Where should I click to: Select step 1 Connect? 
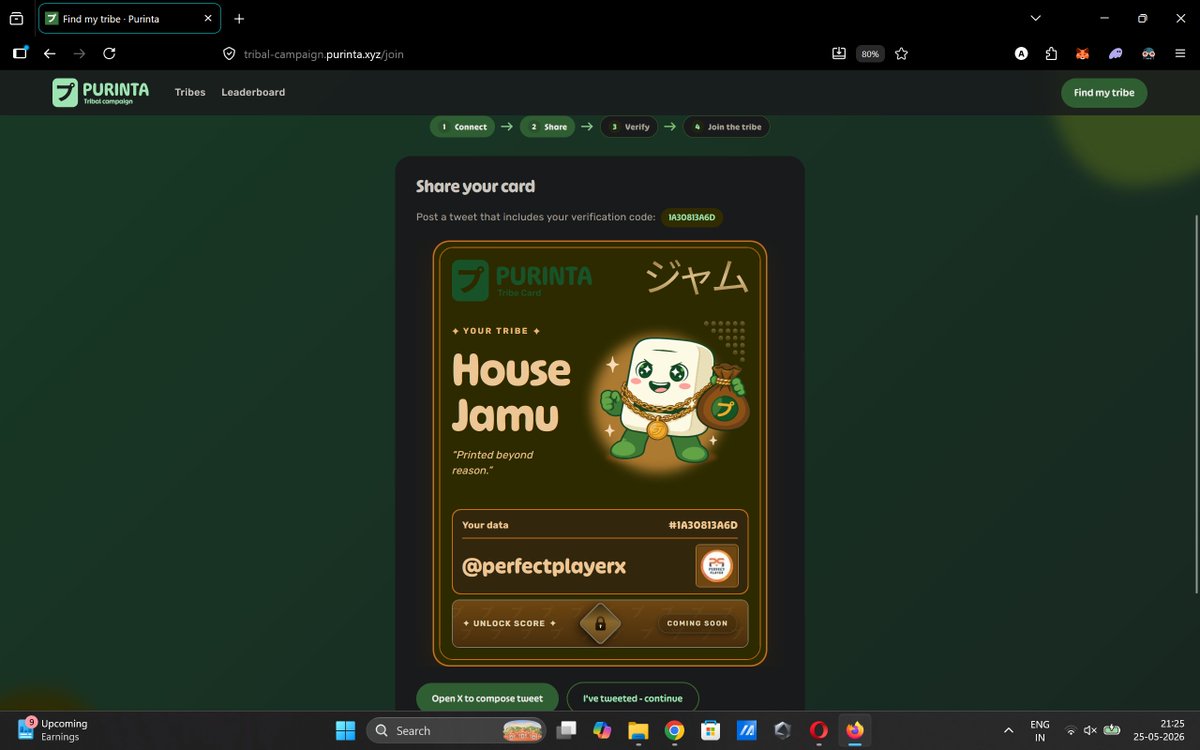pyautogui.click(x=463, y=127)
